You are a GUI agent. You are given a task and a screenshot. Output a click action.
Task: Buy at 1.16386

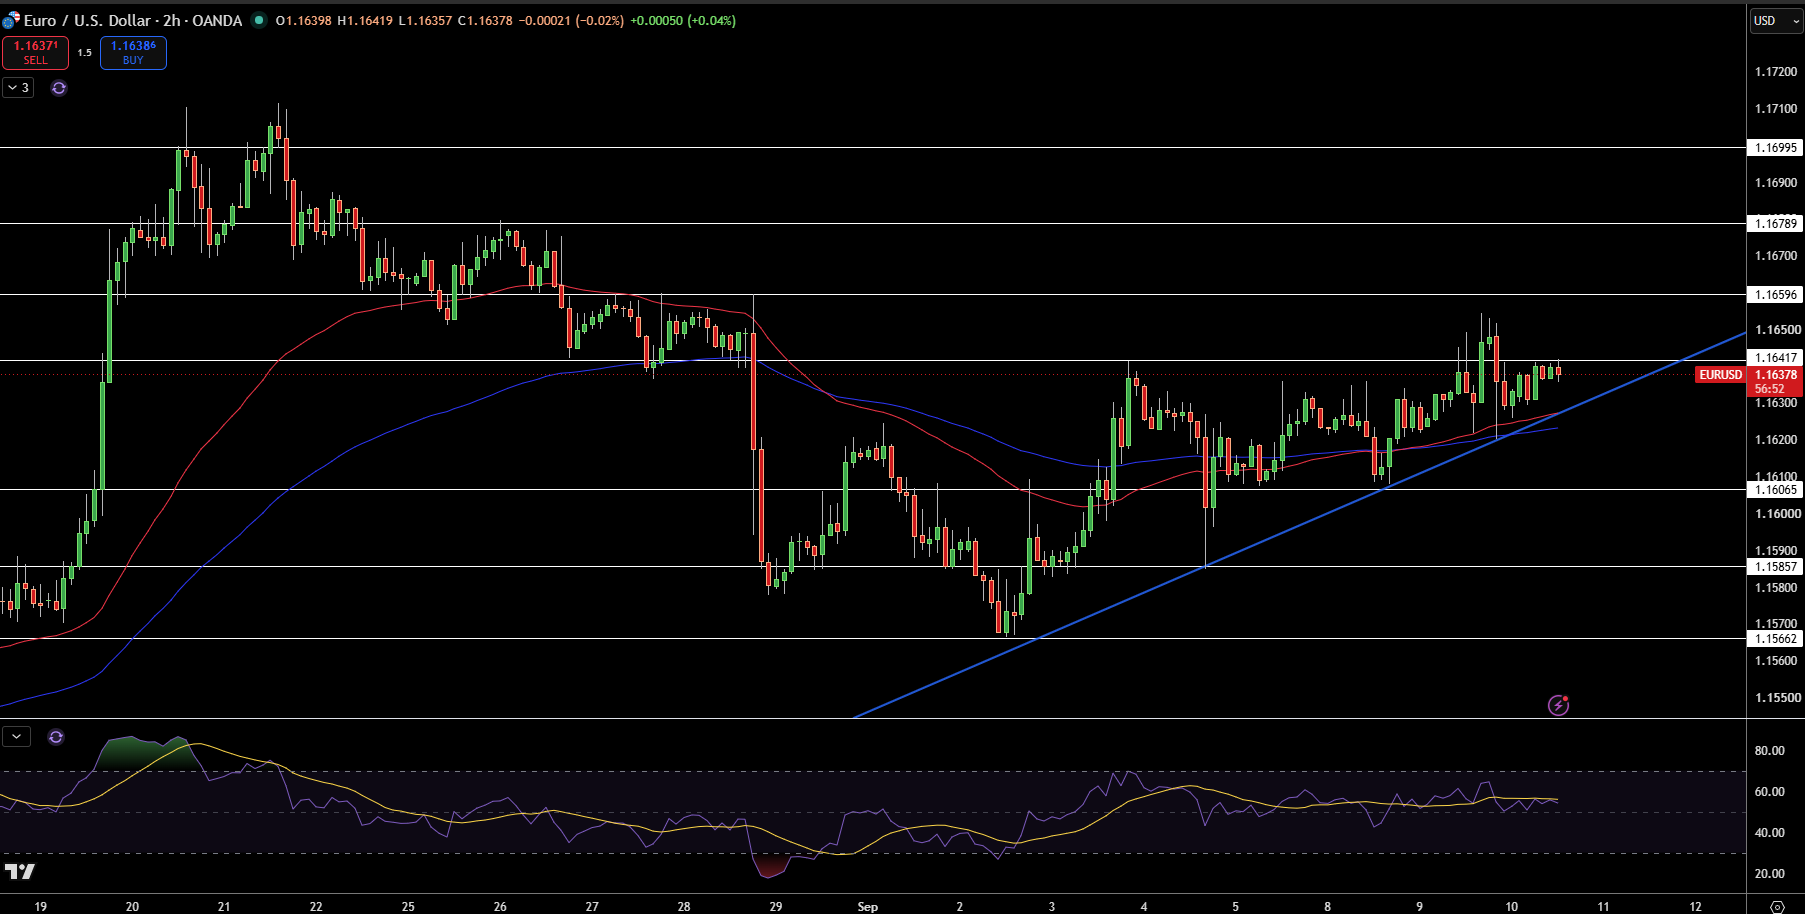pos(133,53)
